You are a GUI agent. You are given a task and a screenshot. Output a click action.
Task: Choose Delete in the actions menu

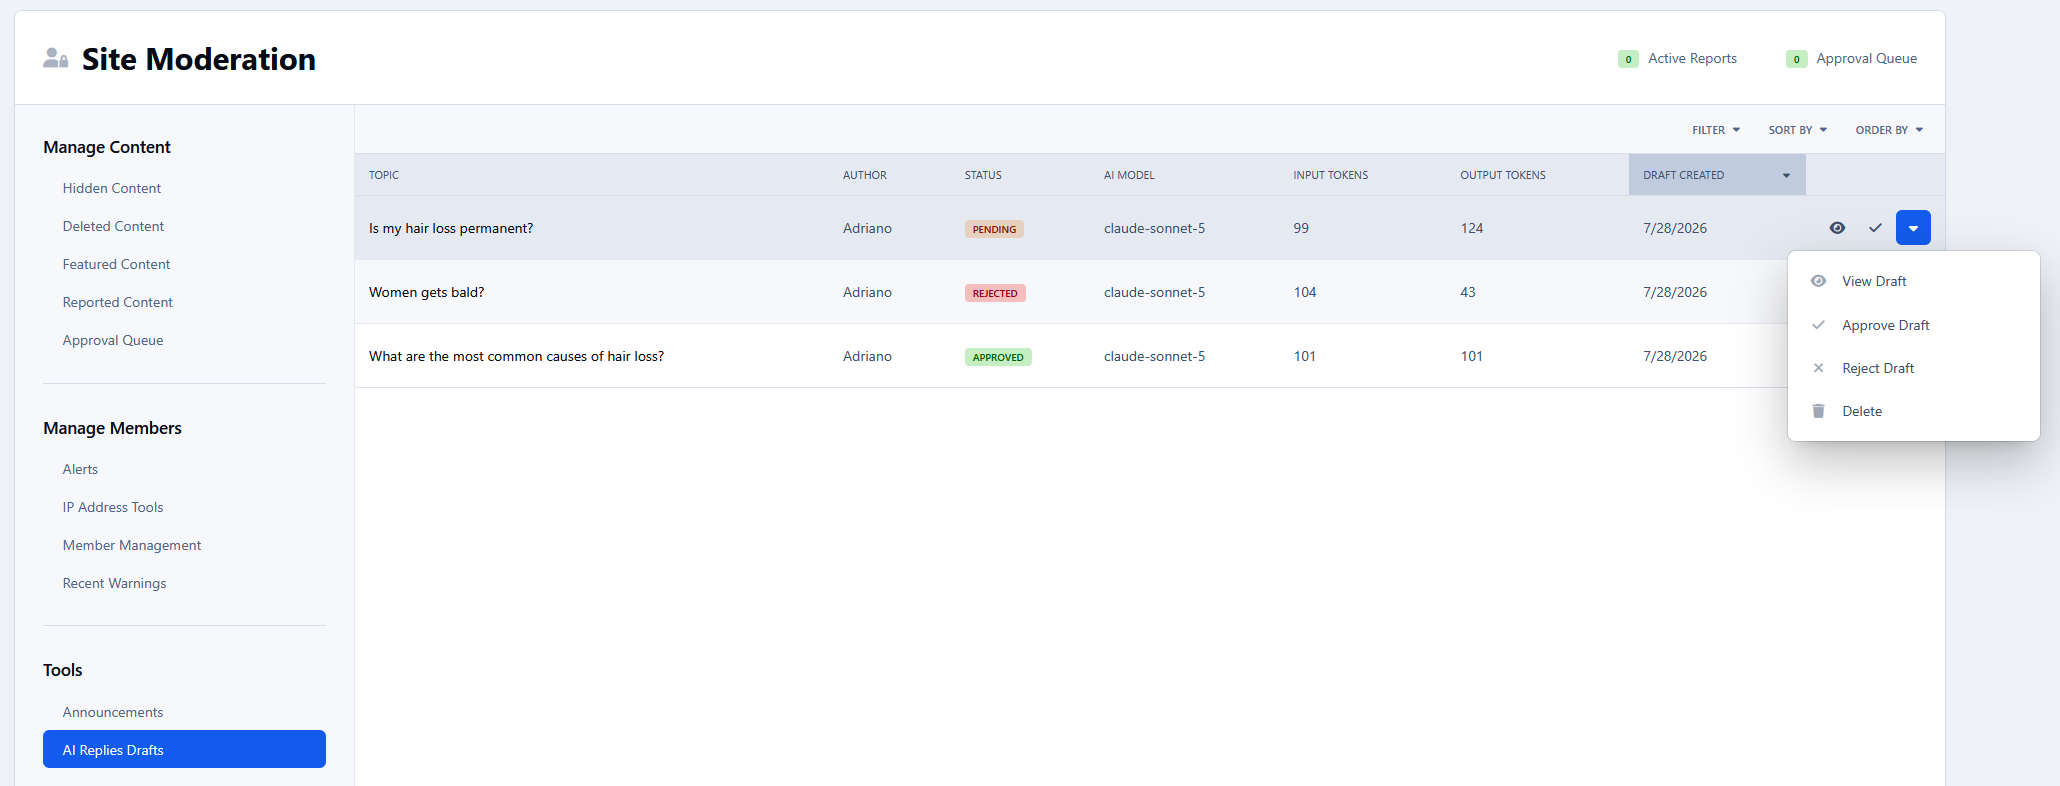1862,411
